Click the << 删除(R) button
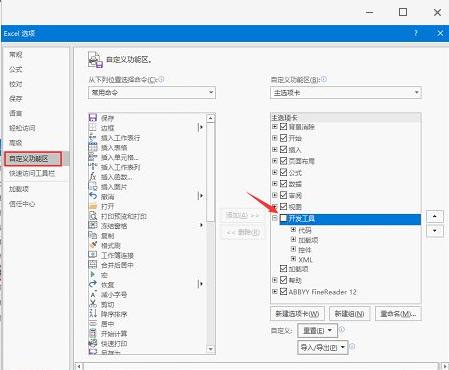 point(243,232)
